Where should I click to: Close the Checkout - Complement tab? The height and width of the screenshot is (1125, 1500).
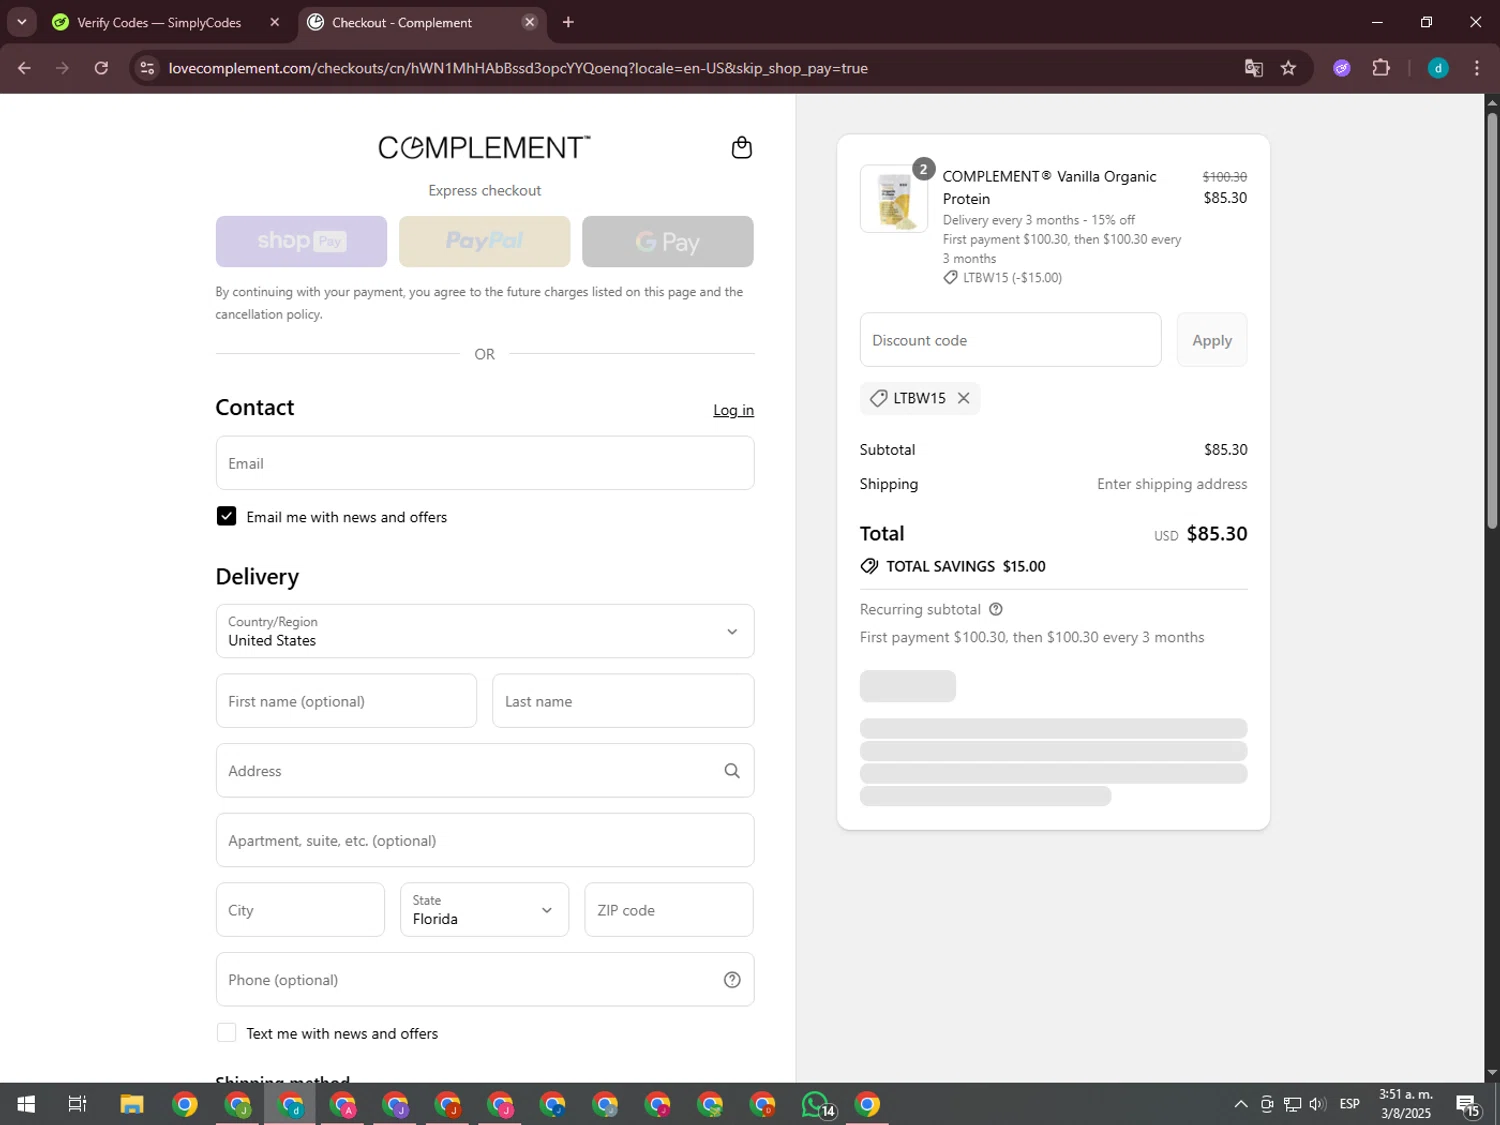(530, 22)
